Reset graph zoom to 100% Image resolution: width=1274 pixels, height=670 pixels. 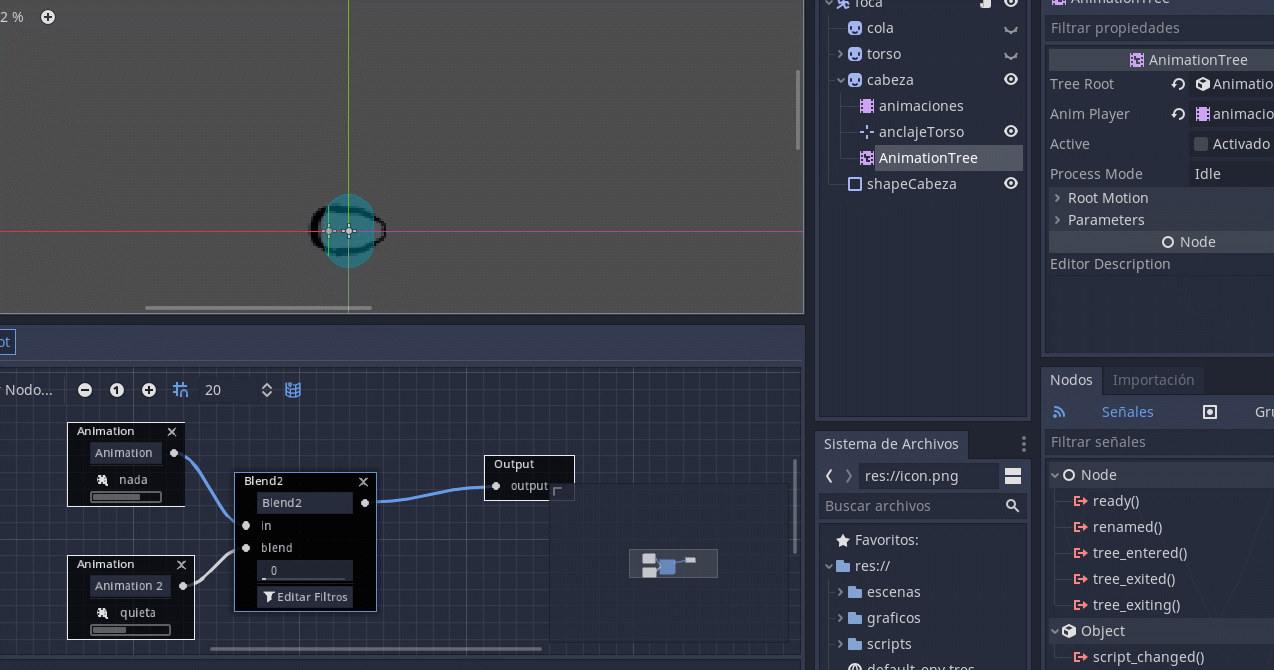[x=116, y=389]
